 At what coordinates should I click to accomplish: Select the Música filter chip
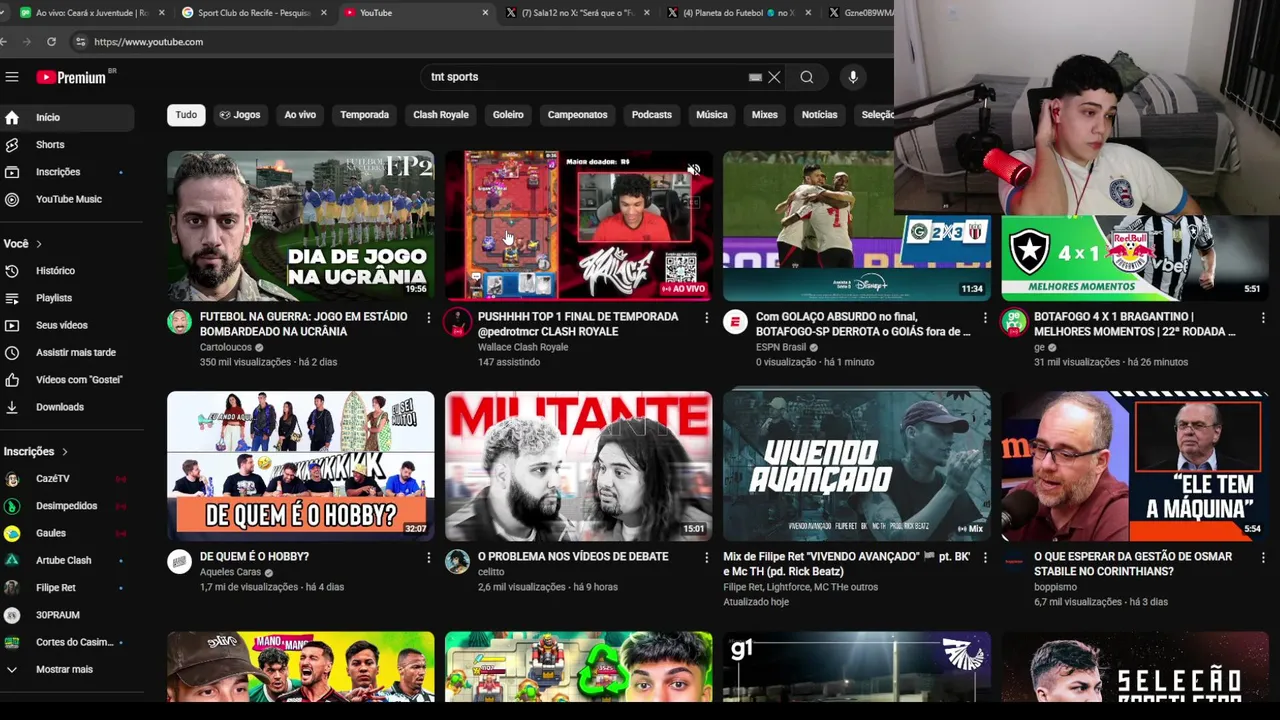pos(712,115)
